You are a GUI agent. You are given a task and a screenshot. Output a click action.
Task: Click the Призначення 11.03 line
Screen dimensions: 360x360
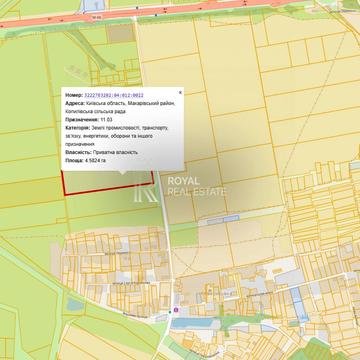pyautogui.click(x=89, y=120)
